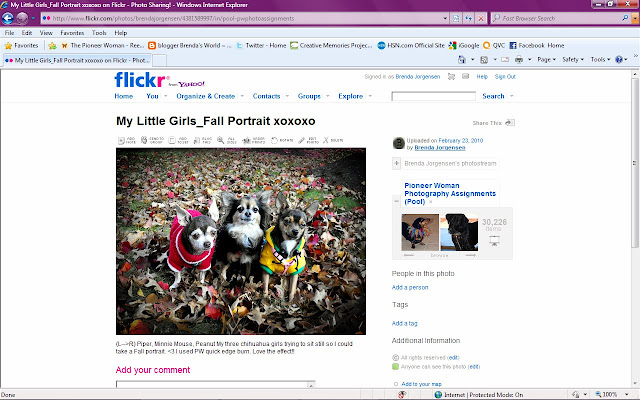The image size is (640, 400).
Task: Open the IE Tools toolbar dropdown
Action: coord(600,60)
